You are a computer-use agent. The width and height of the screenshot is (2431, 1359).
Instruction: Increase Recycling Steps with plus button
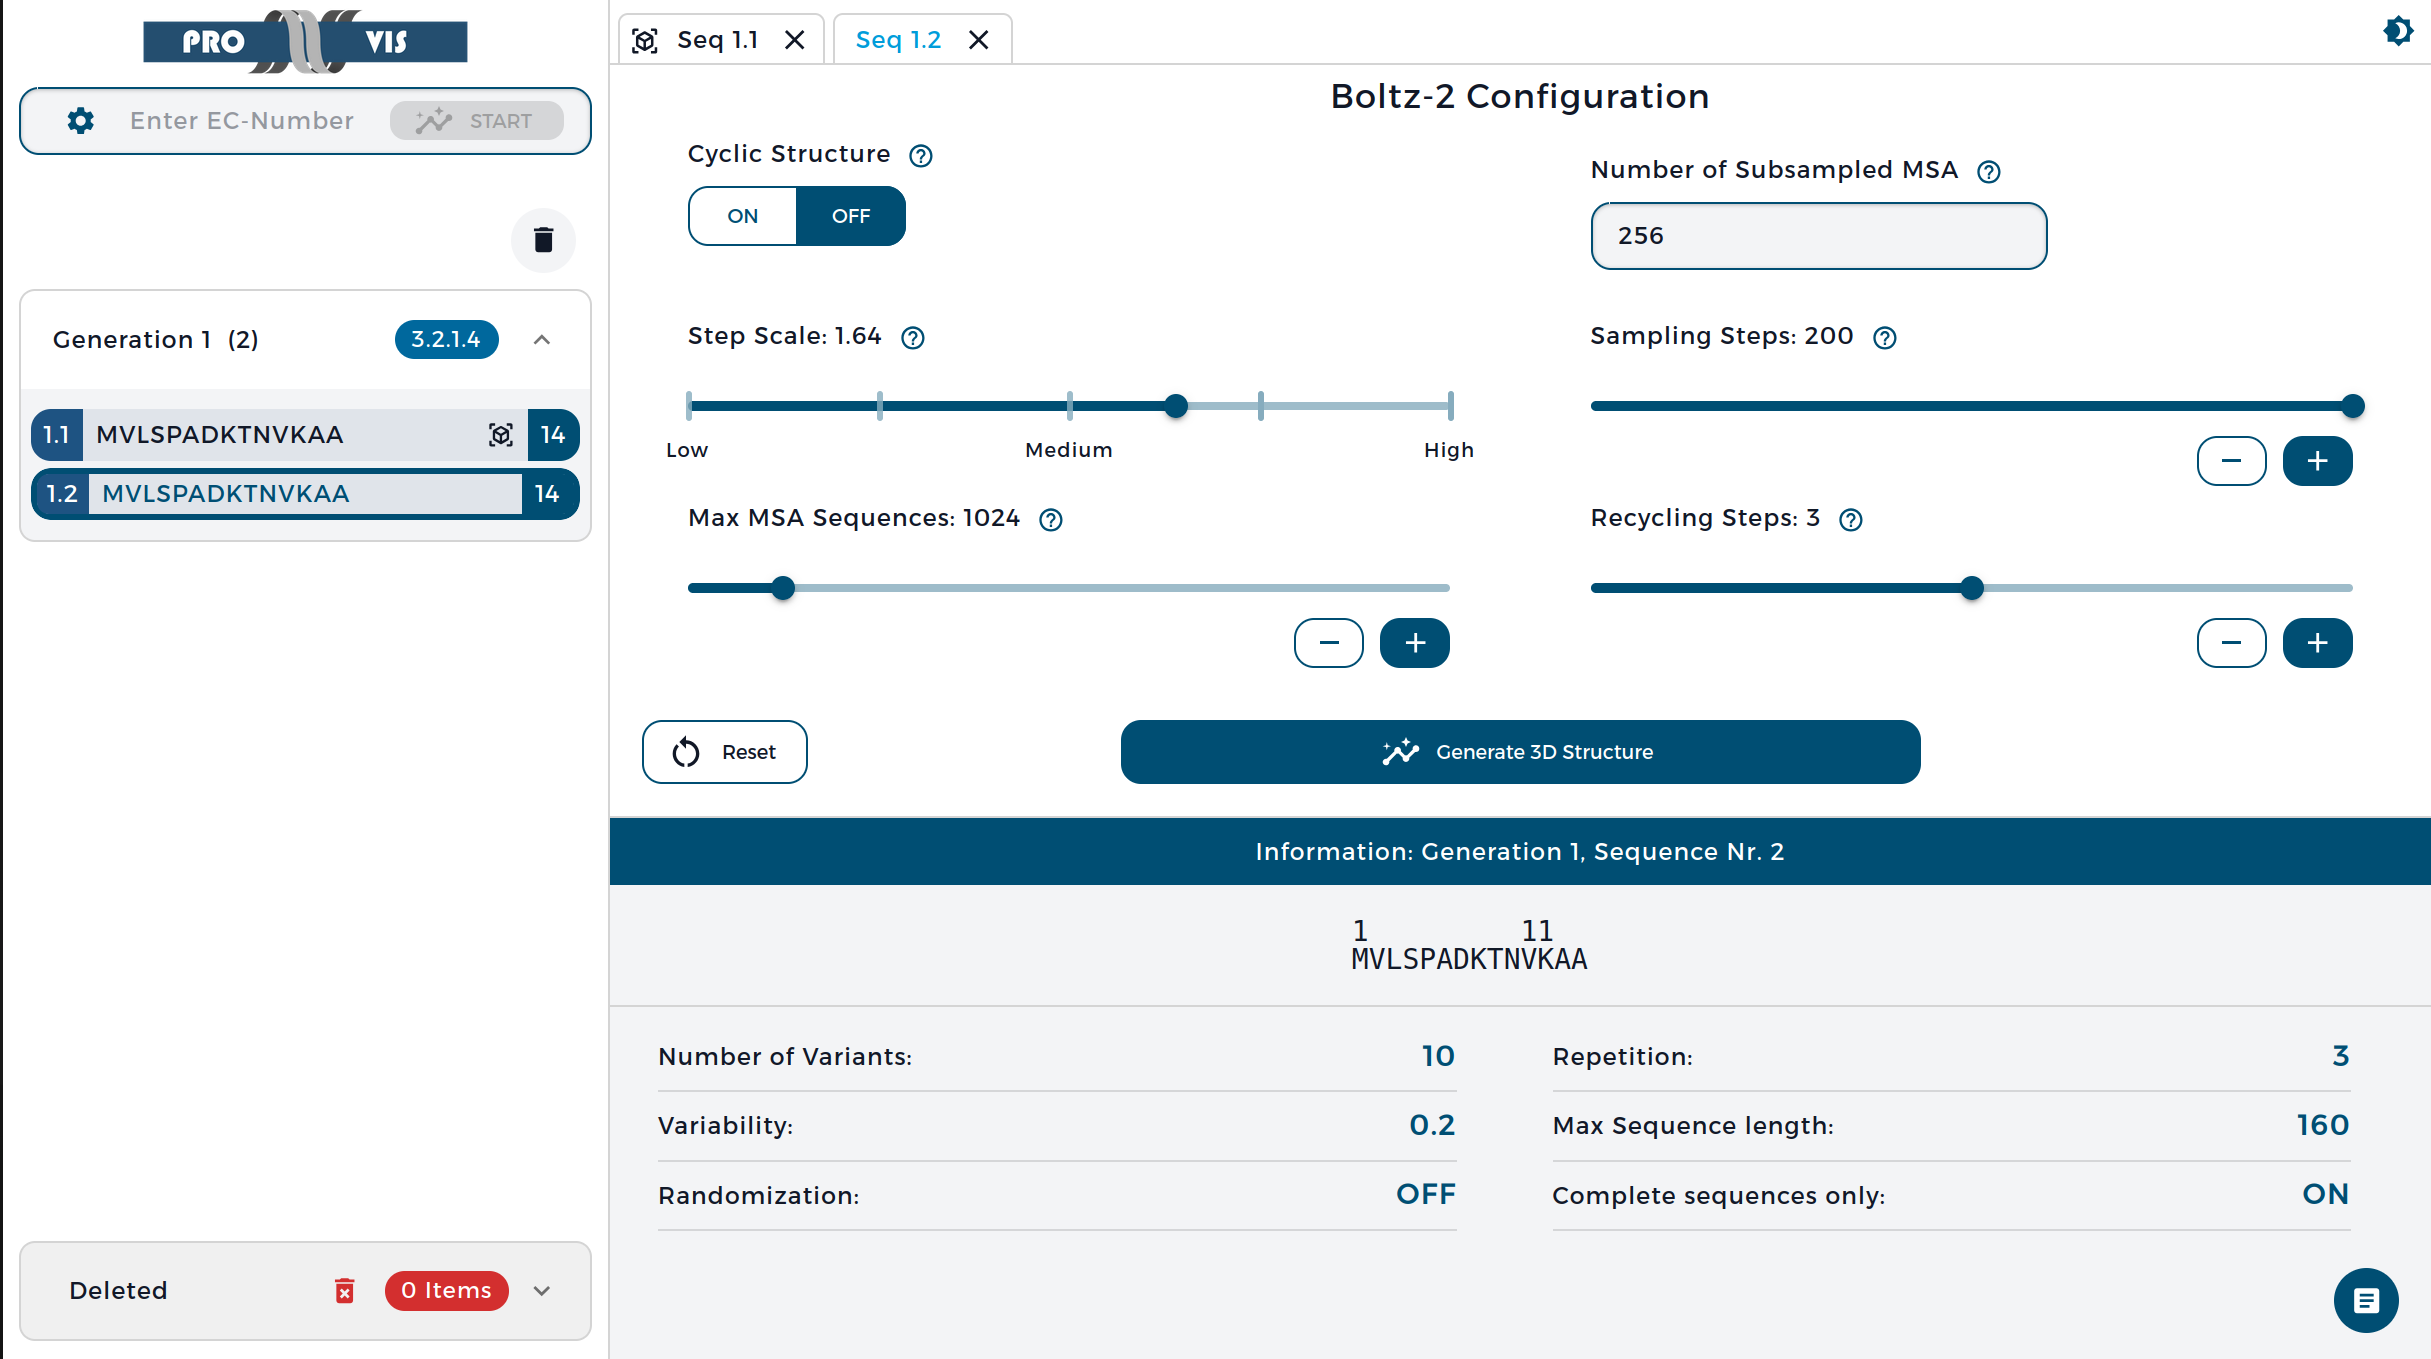pos(2317,643)
